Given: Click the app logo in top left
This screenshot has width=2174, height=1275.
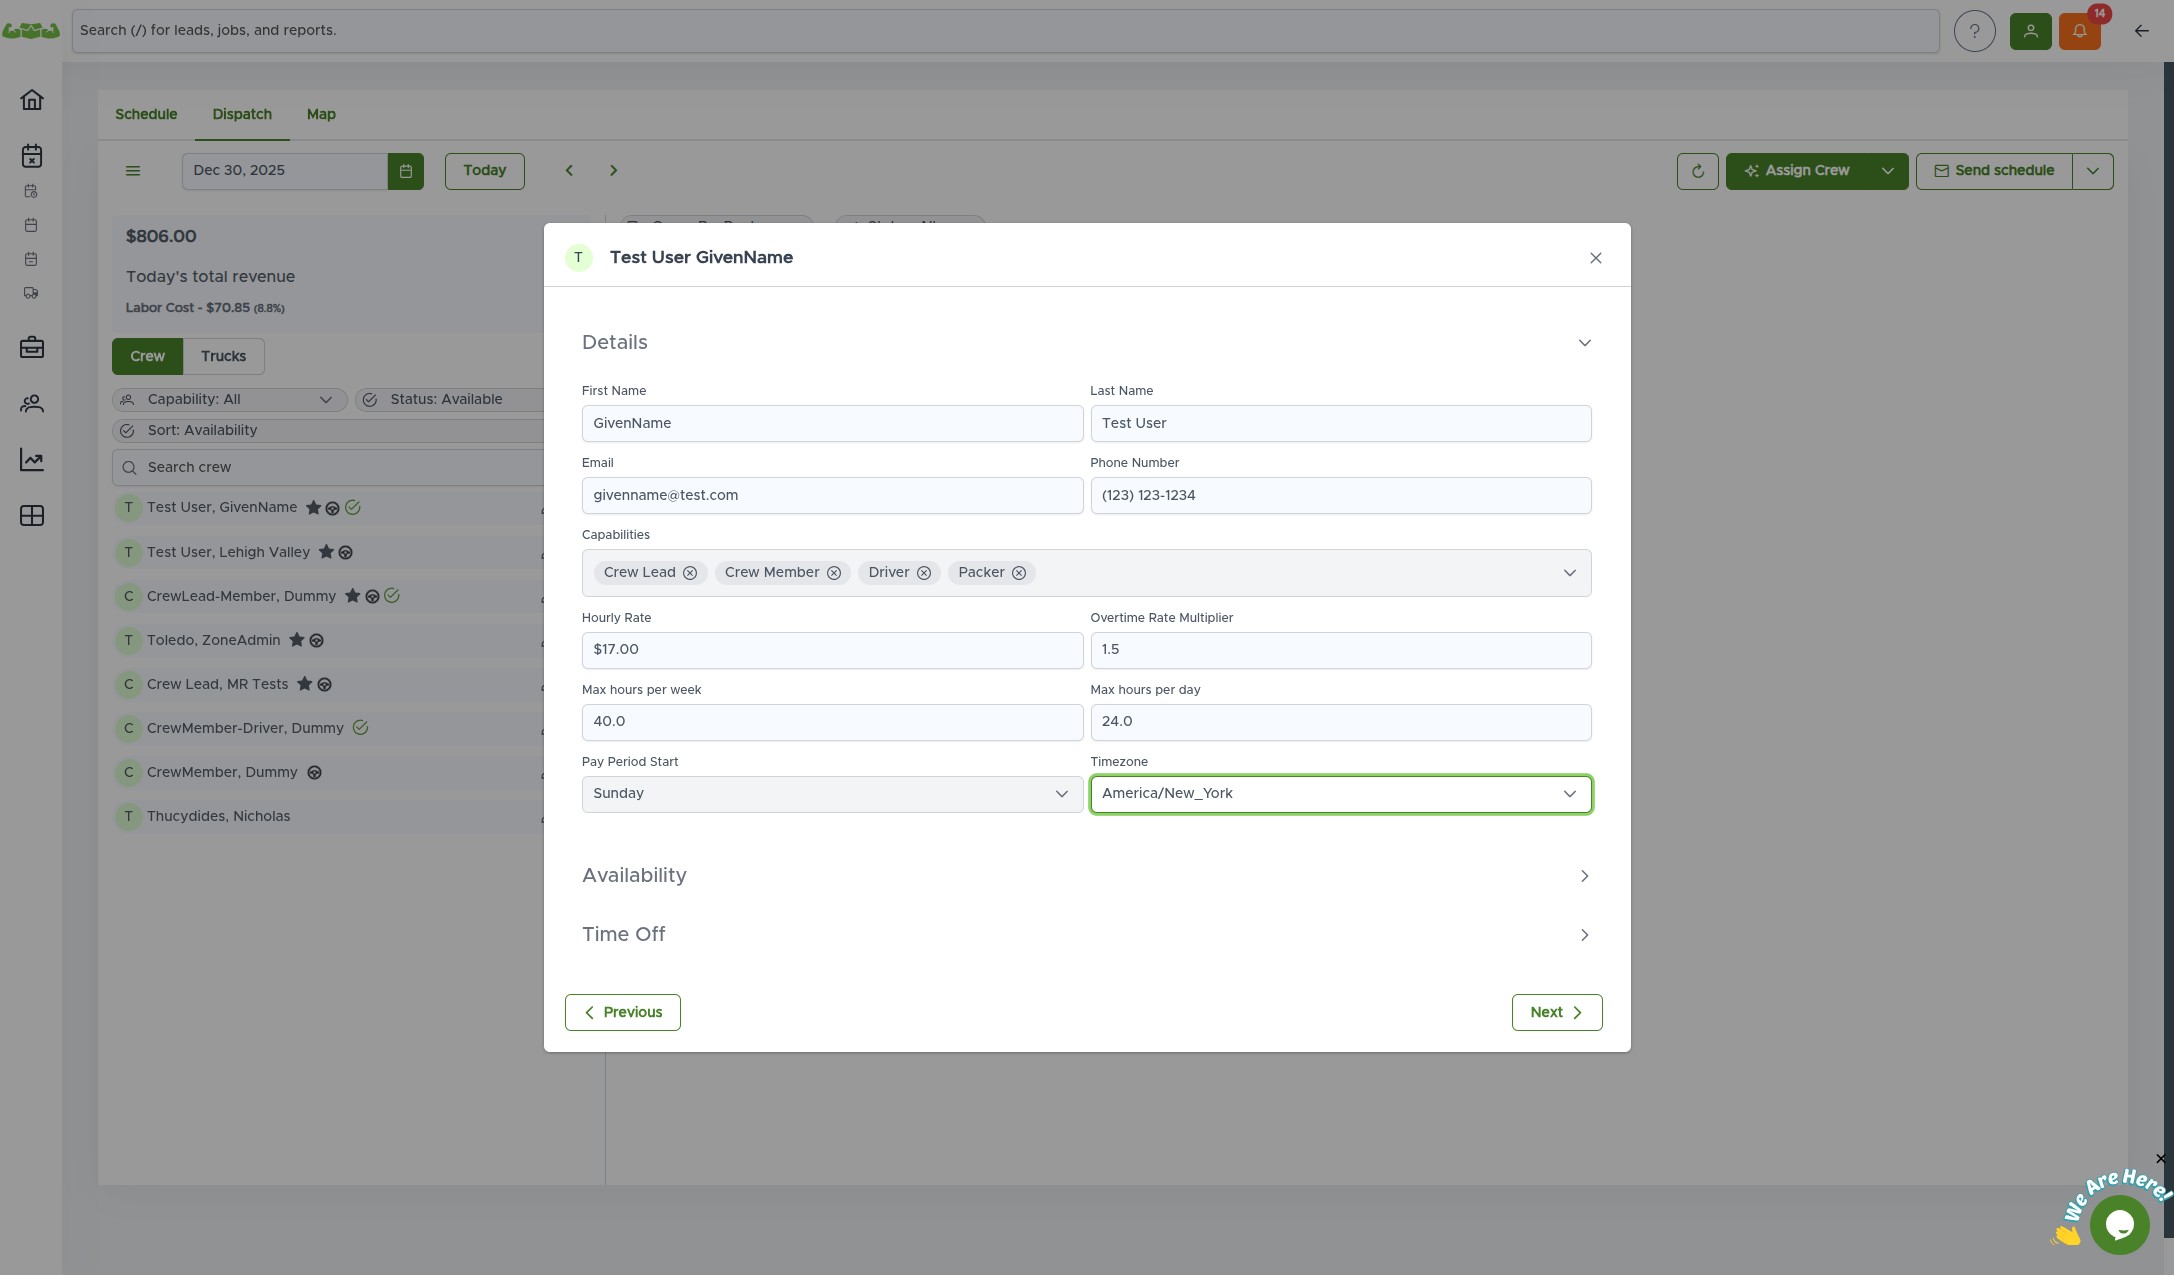Looking at the screenshot, I should 31,31.
